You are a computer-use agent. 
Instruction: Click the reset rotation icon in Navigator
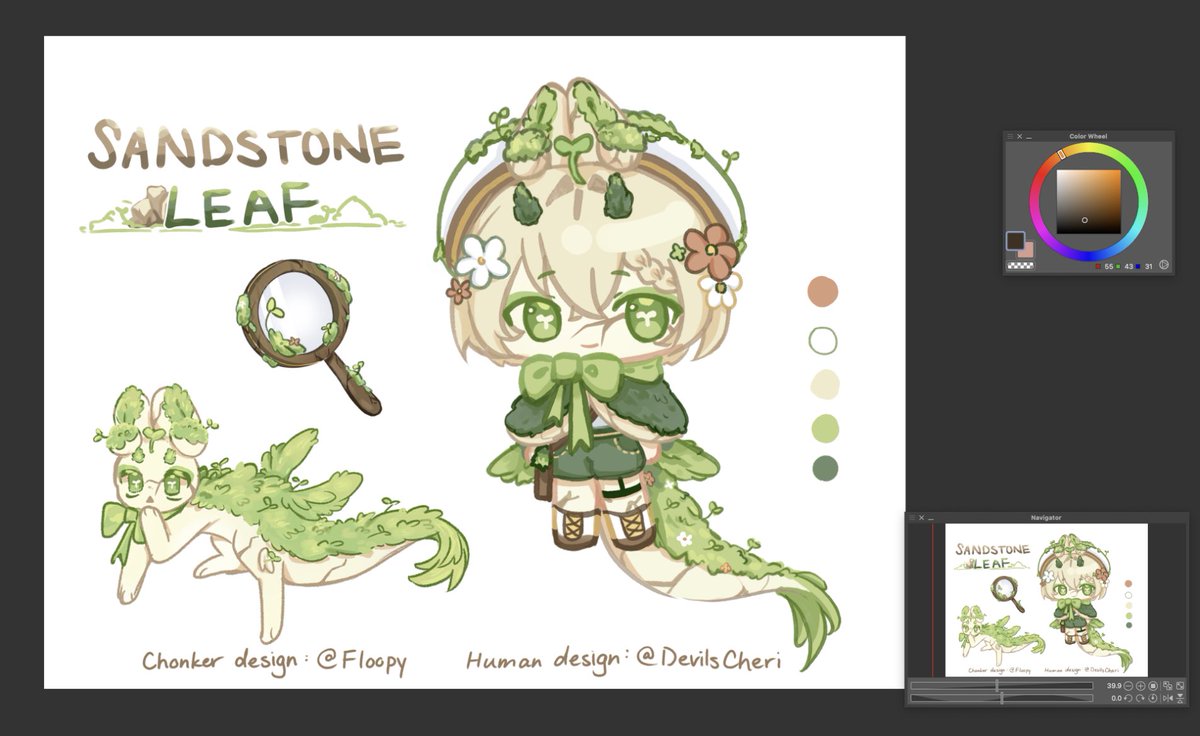1153,697
